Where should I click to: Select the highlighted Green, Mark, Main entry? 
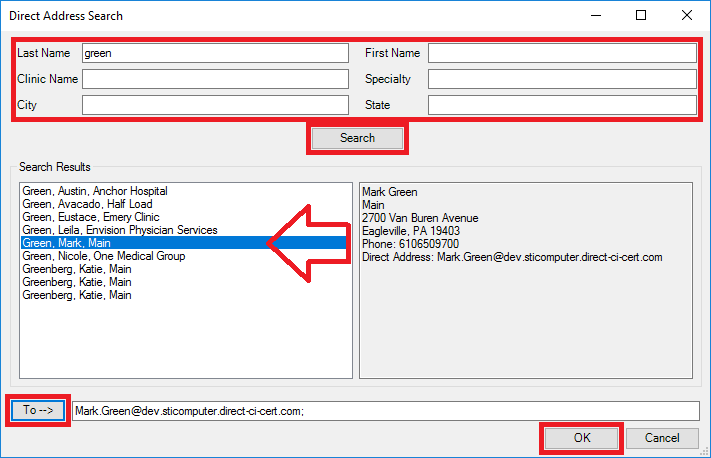(x=68, y=243)
